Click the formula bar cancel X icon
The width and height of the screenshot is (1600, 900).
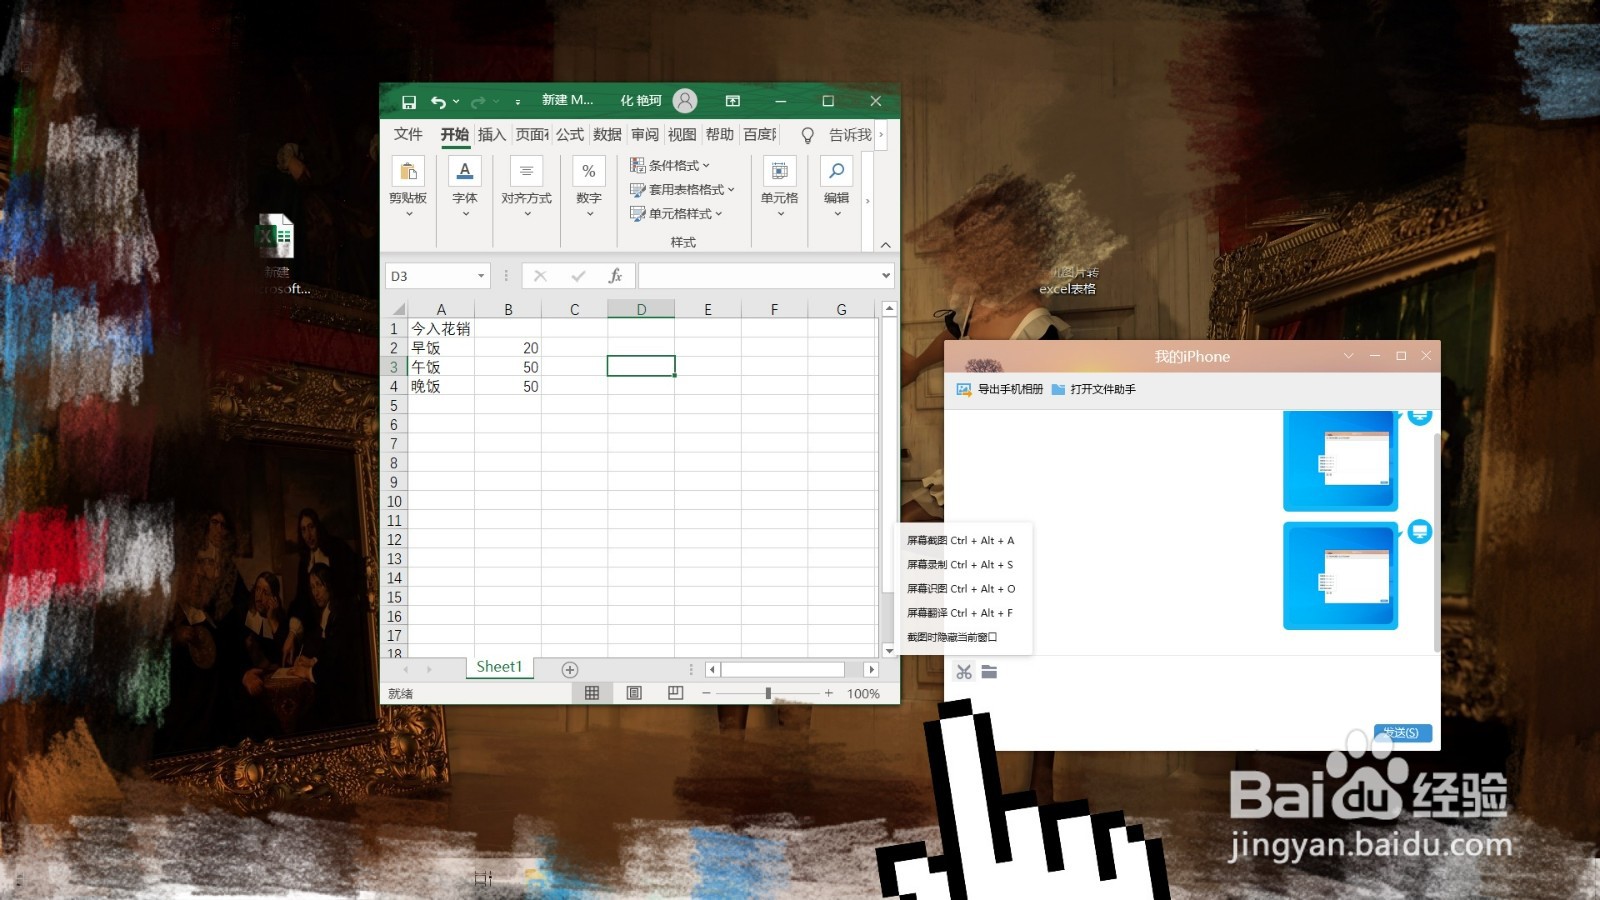pyautogui.click(x=540, y=276)
